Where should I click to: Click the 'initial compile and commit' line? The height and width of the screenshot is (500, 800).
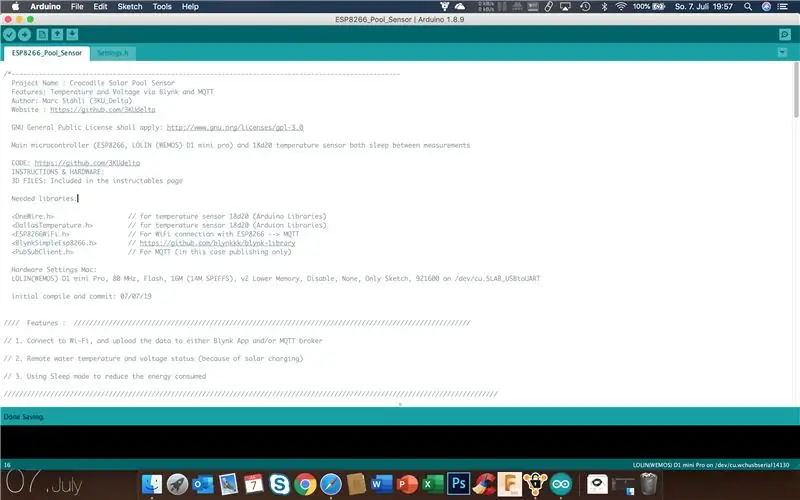point(81,296)
